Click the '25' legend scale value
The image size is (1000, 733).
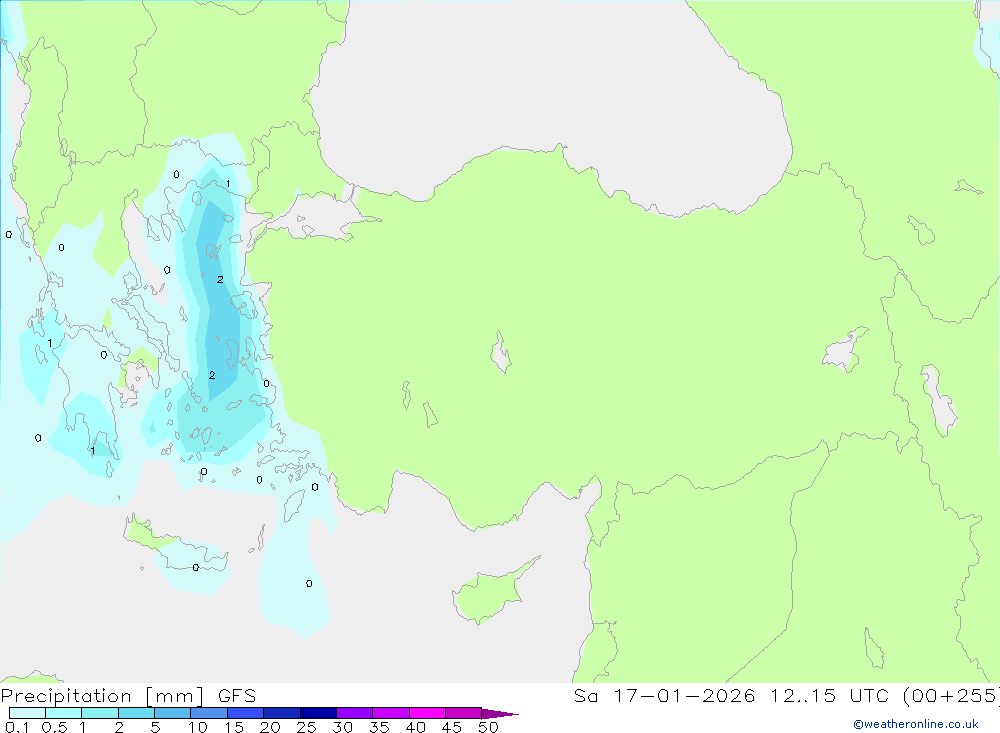(x=307, y=727)
